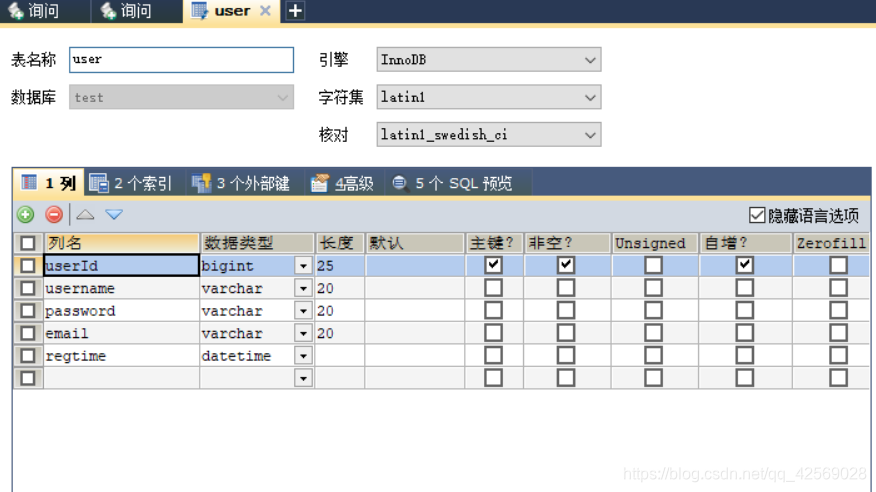The image size is (876, 492).
Task: Toggle select-all checkbox in header row
Action: pos(27,243)
